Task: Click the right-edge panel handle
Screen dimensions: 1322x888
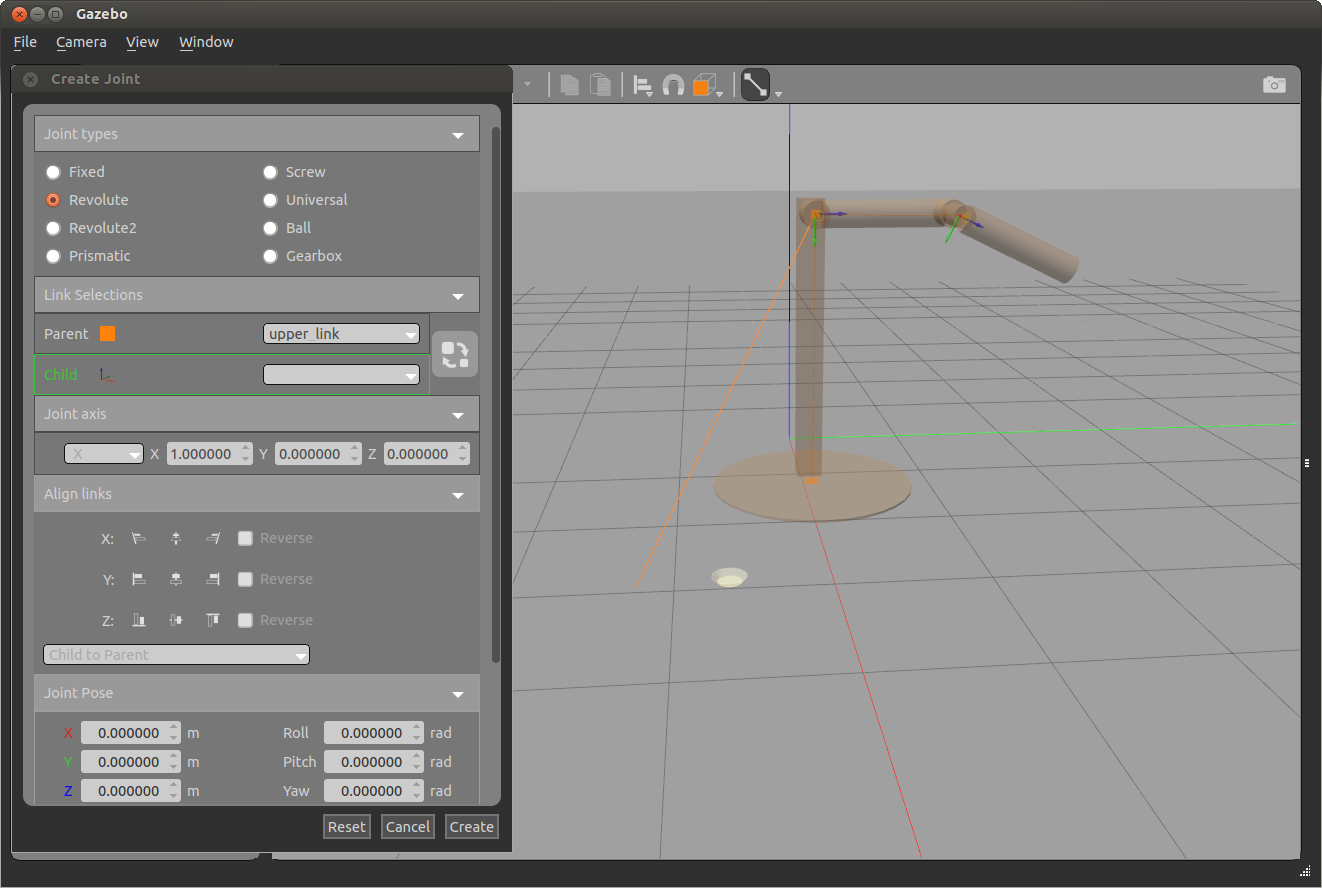Action: click(x=1307, y=463)
